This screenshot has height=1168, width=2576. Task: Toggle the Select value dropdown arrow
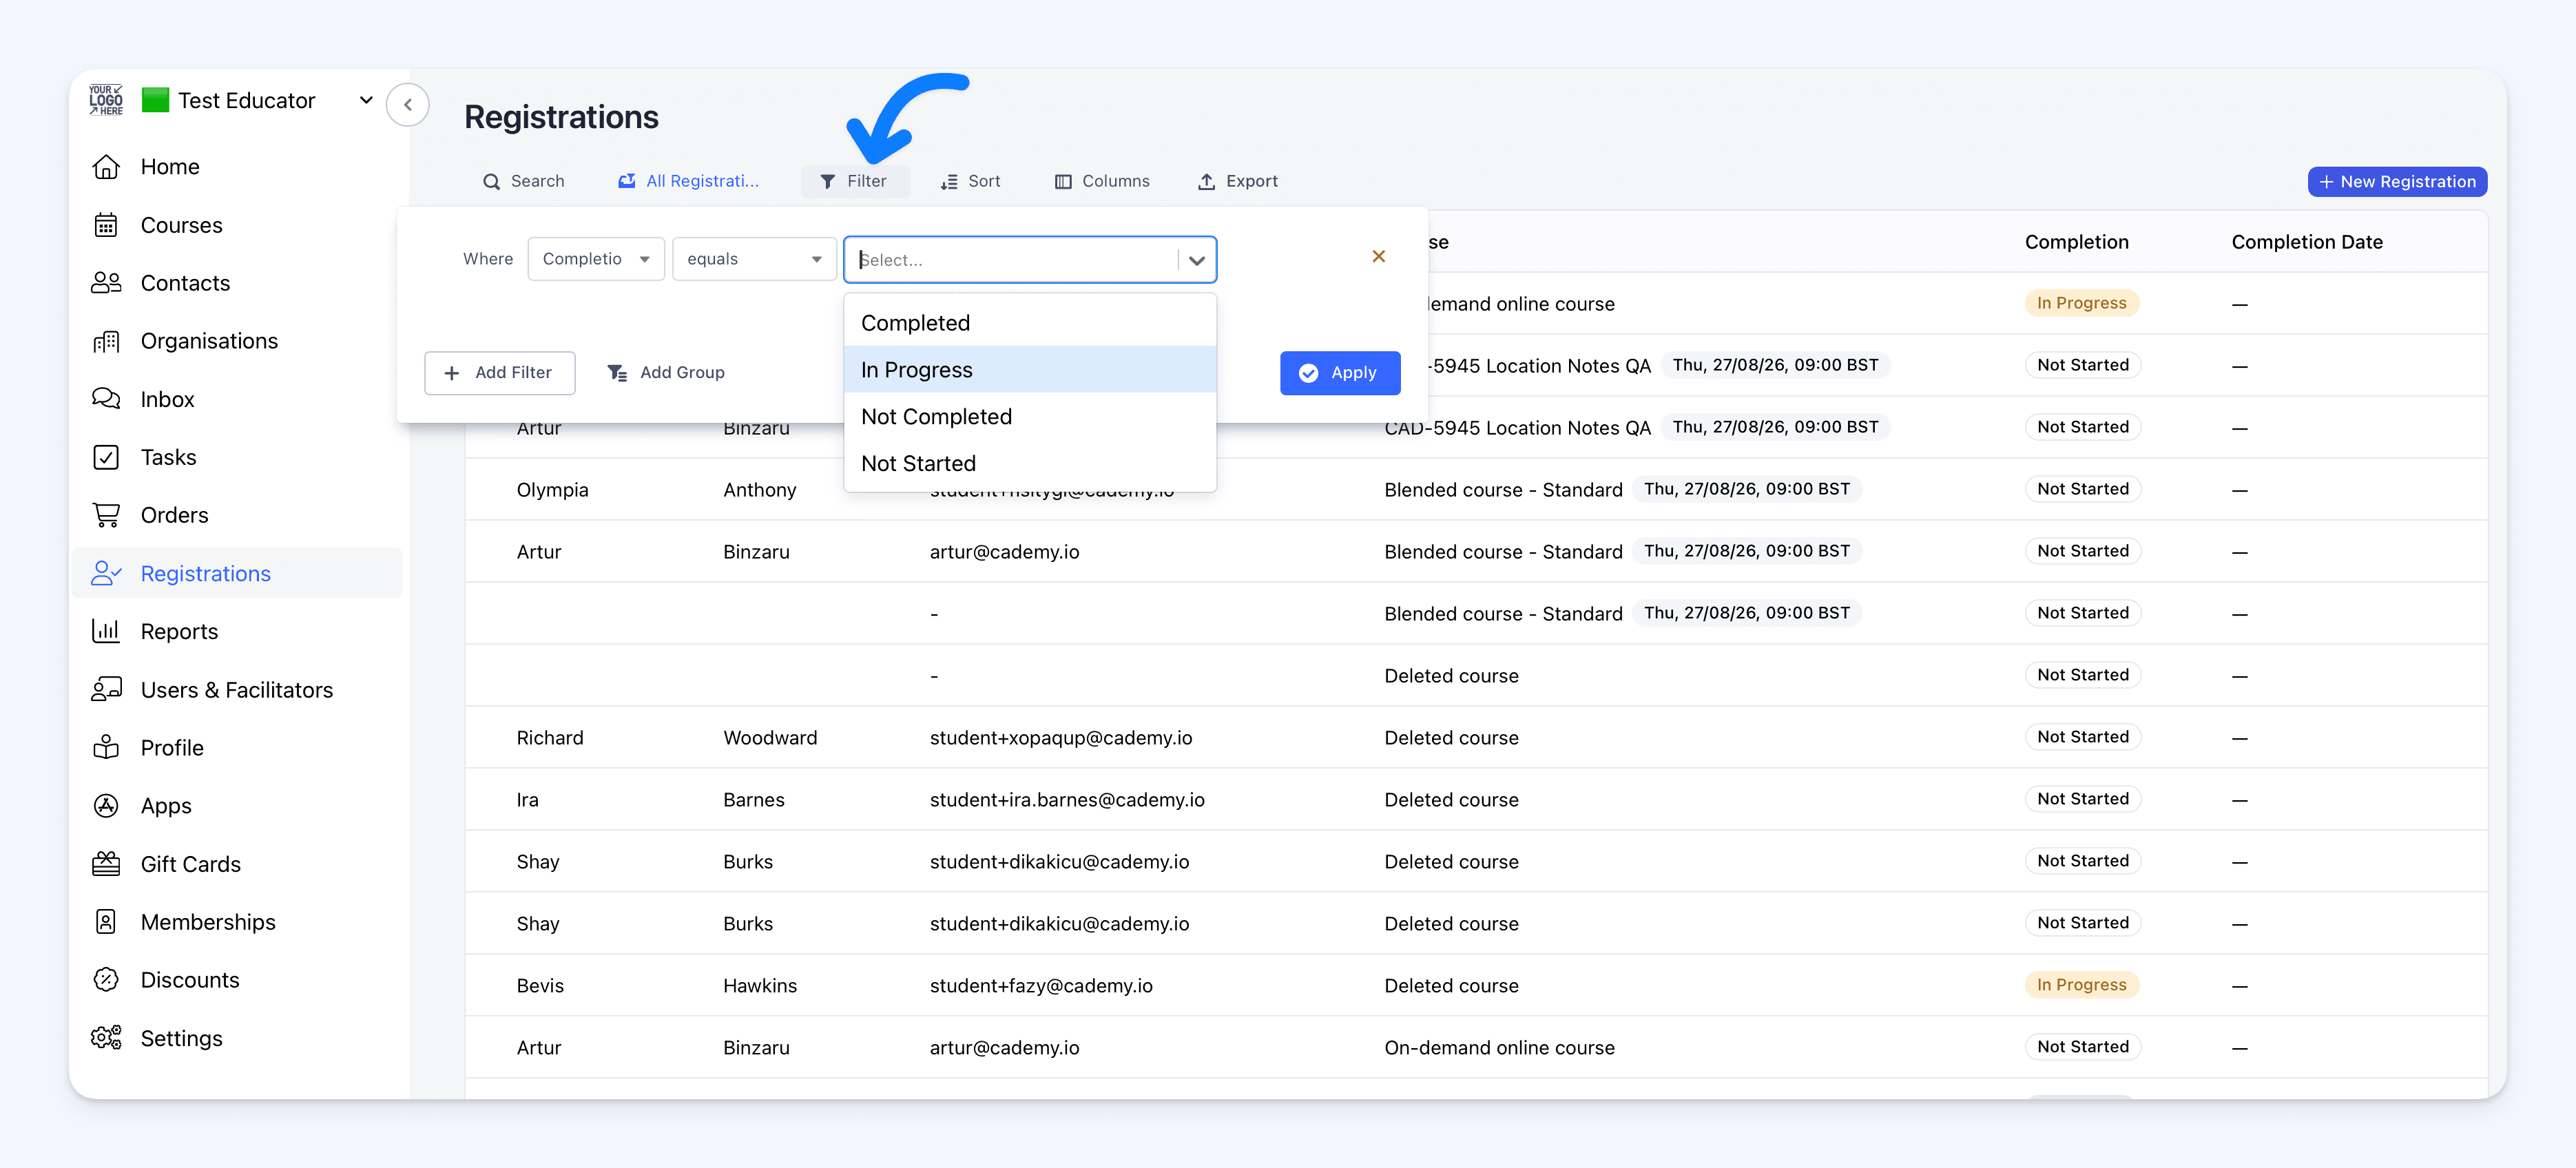pyautogui.click(x=1197, y=260)
